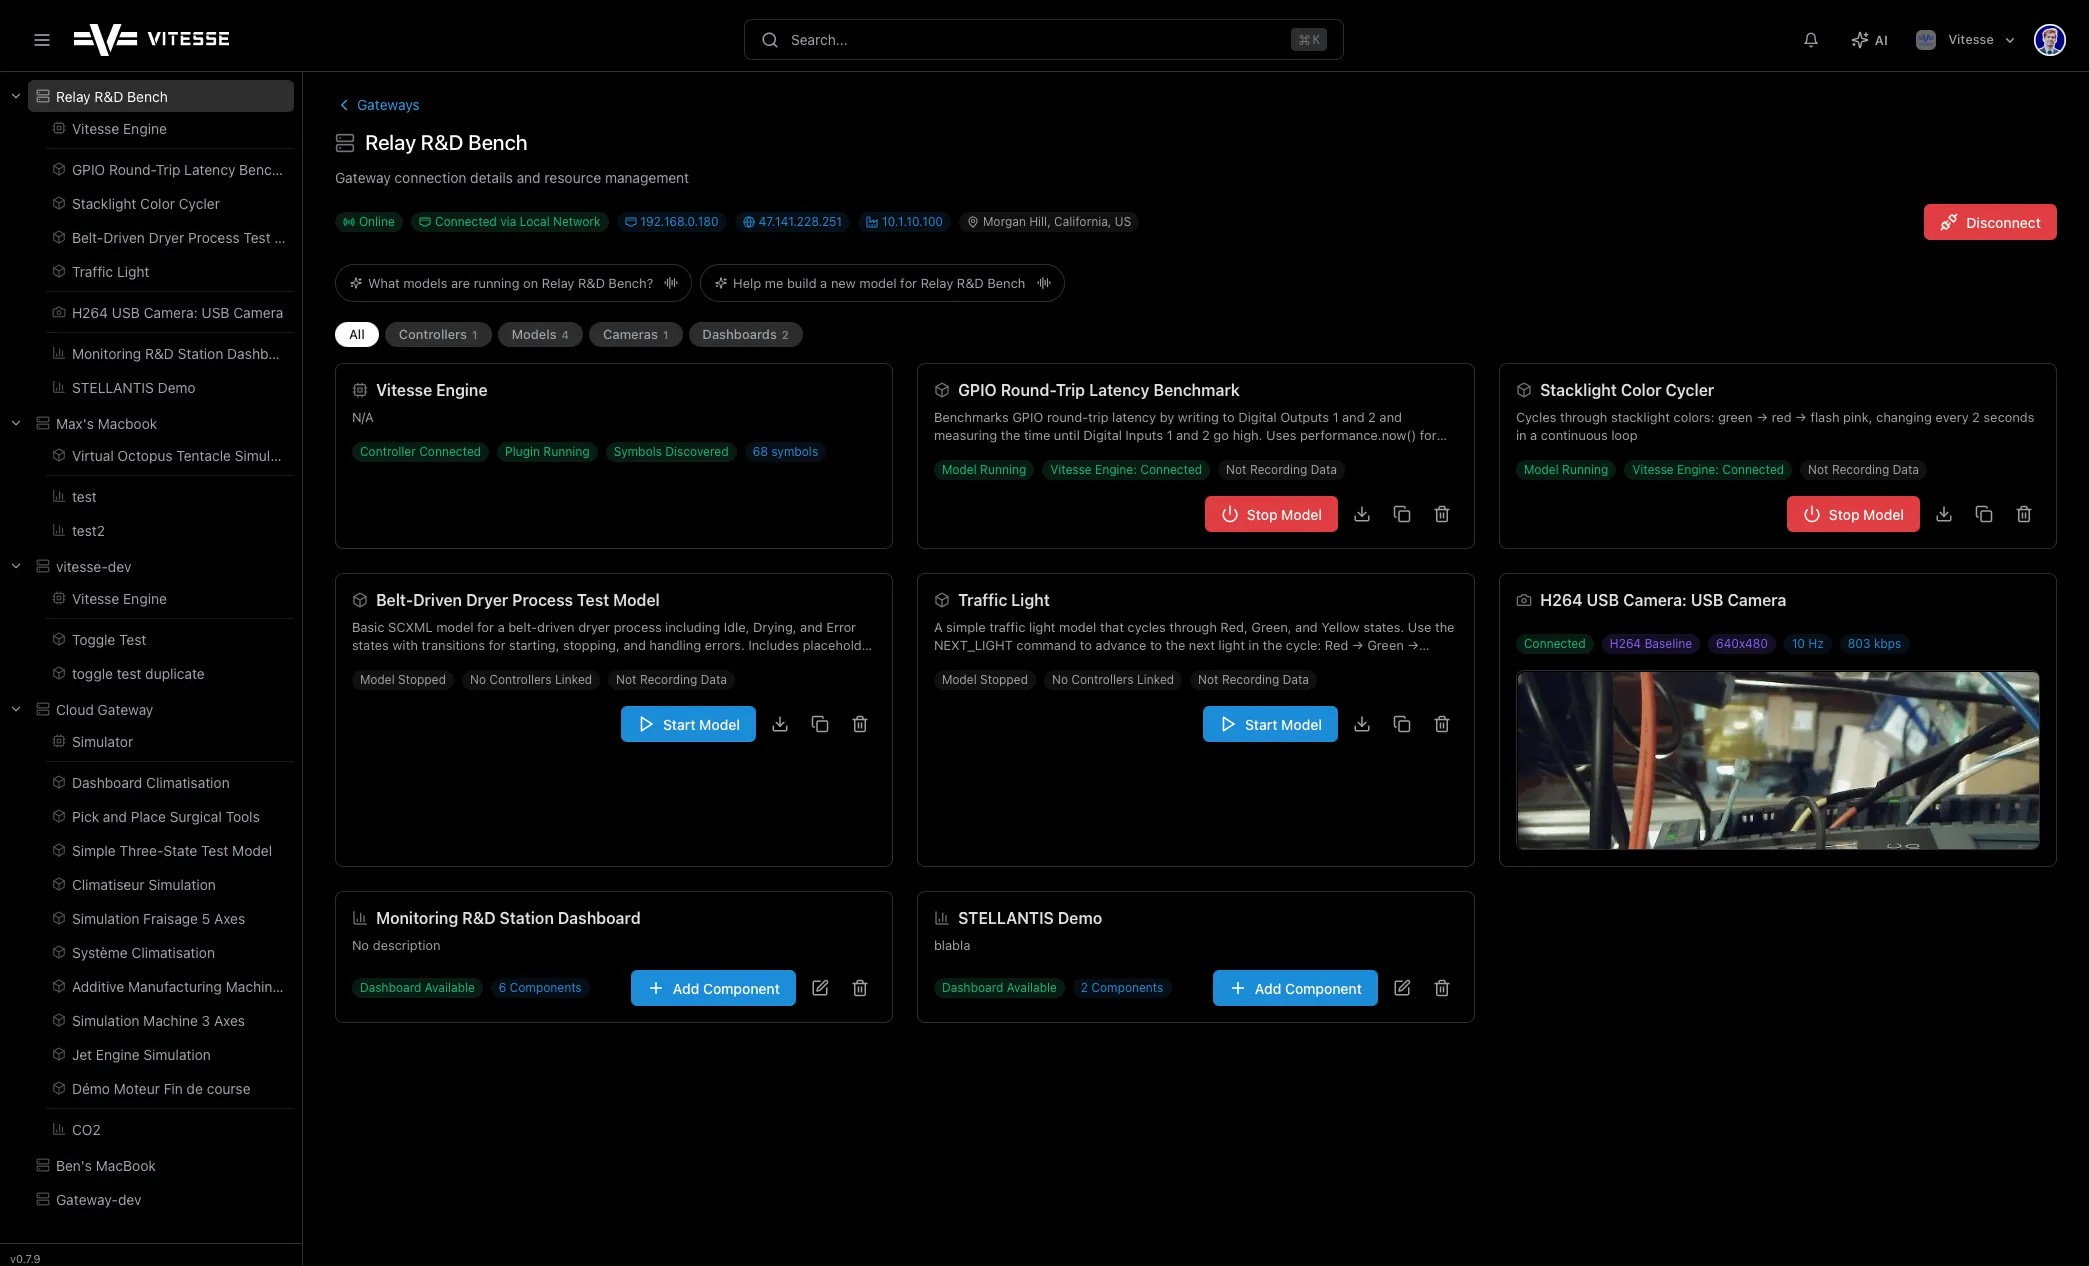The height and width of the screenshot is (1266, 2089).
Task: Go back to Gateways link
Action: pos(379,105)
